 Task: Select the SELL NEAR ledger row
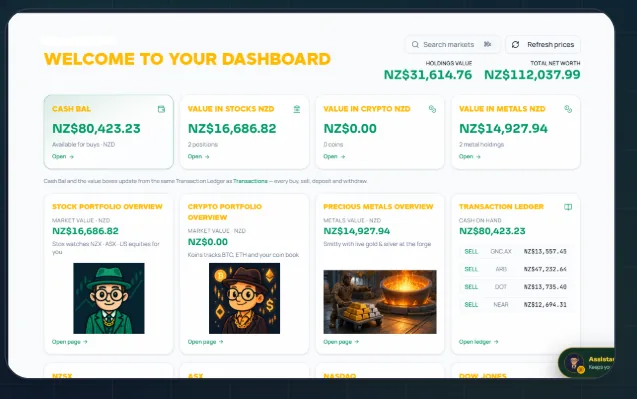coord(516,305)
